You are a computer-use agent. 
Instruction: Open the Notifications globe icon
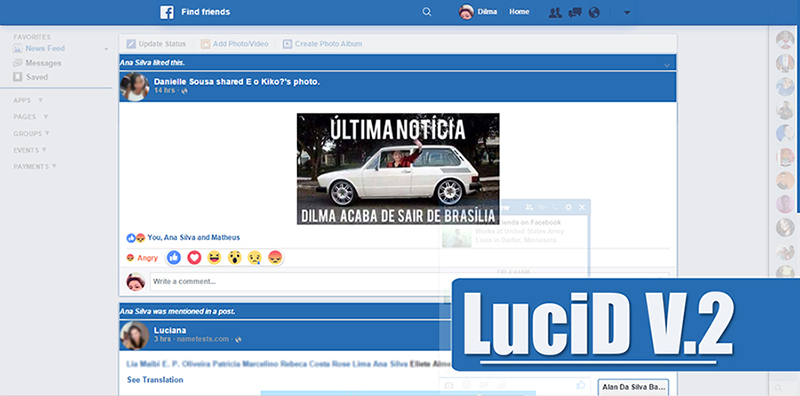[594, 13]
